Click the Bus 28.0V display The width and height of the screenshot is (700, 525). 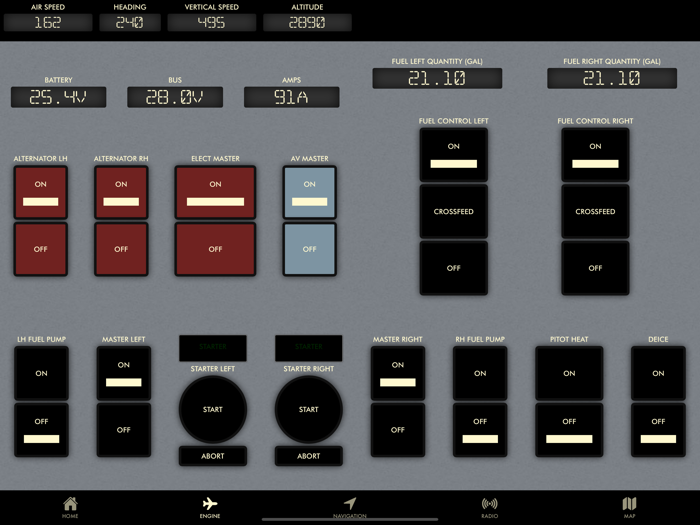point(175,97)
